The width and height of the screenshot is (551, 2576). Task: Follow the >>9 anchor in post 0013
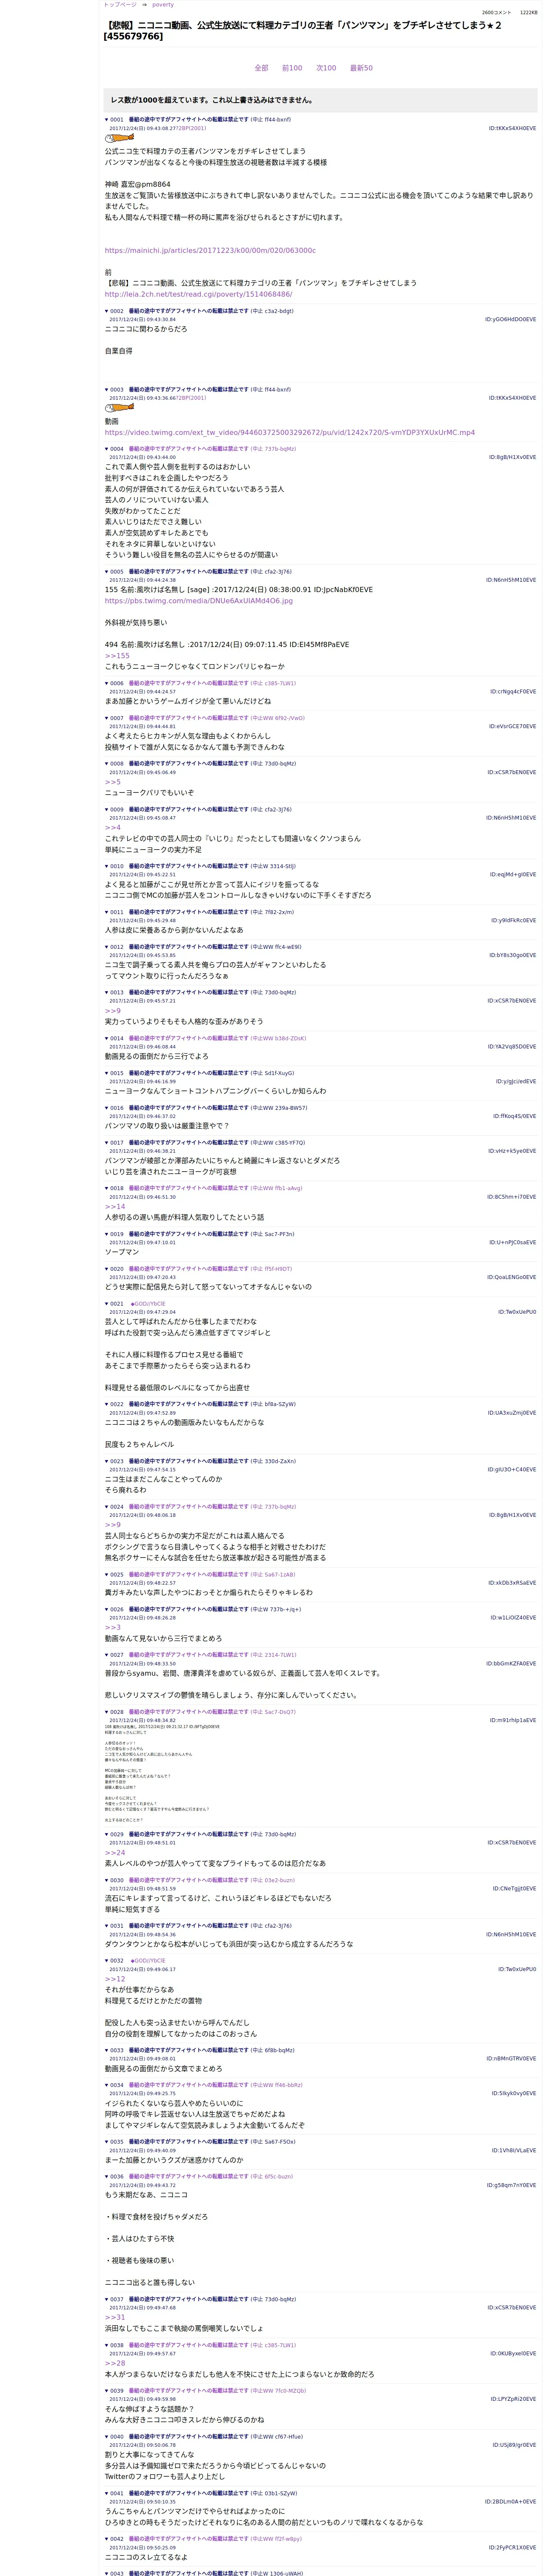(113, 1011)
